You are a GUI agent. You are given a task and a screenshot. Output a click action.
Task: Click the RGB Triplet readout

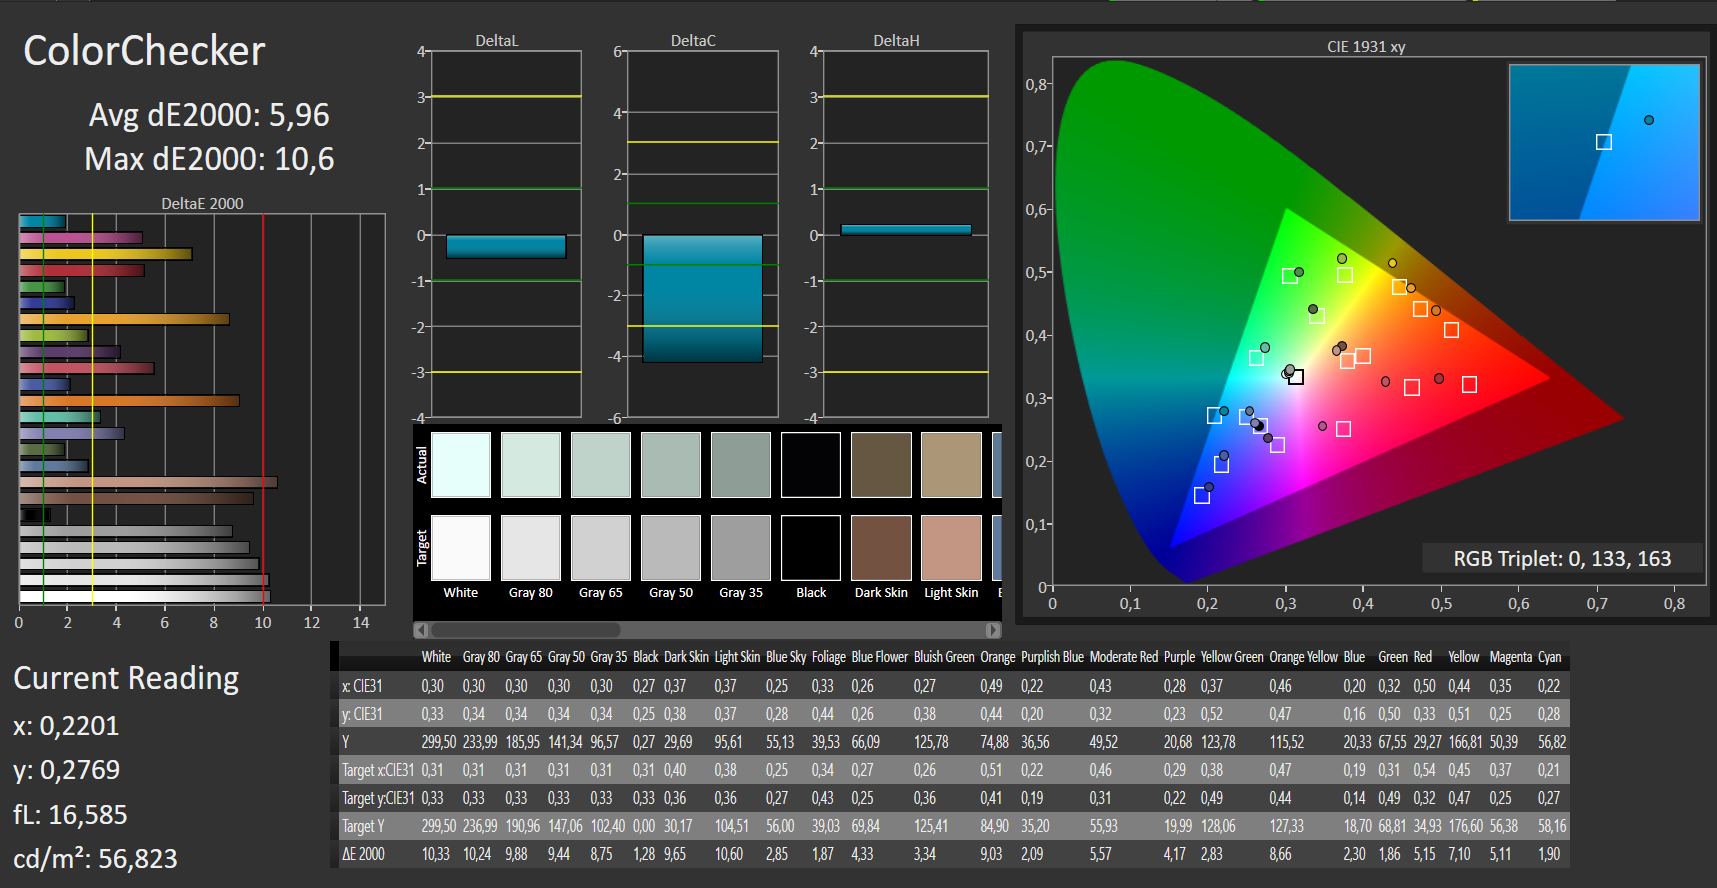pyautogui.click(x=1561, y=559)
